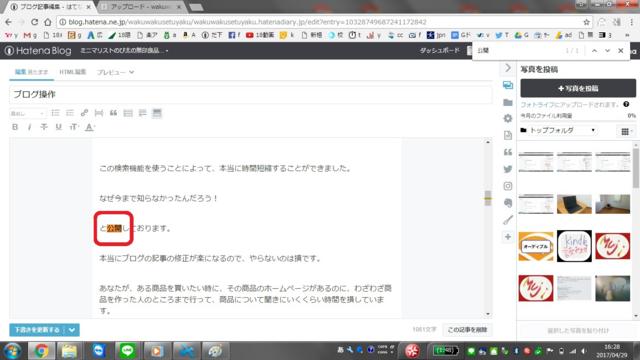Switch to the アップロード browser tab
The height and width of the screenshot is (360, 640).
141,7
